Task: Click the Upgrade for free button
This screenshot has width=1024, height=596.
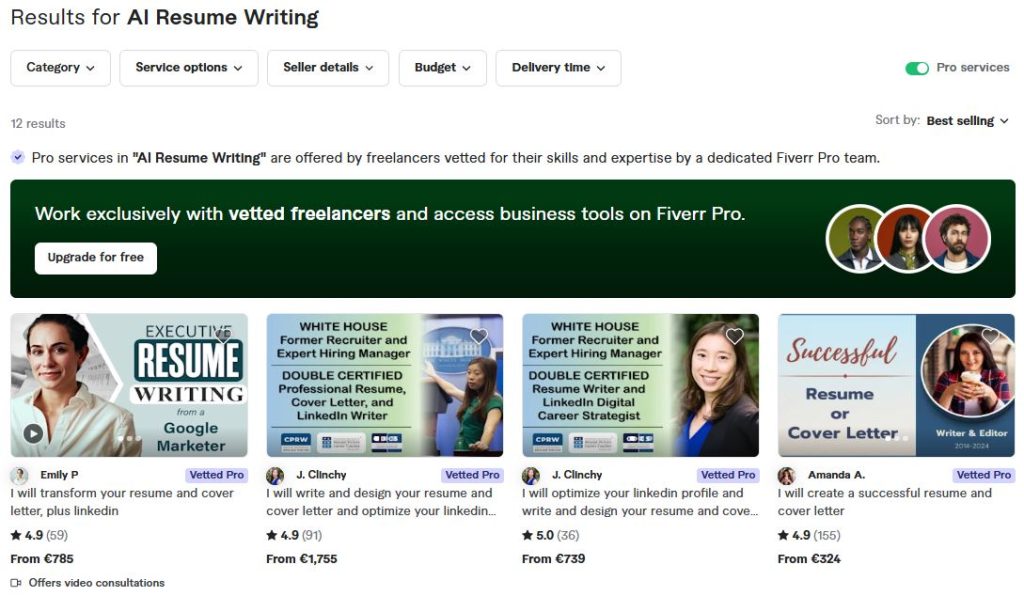Action: pos(96,258)
